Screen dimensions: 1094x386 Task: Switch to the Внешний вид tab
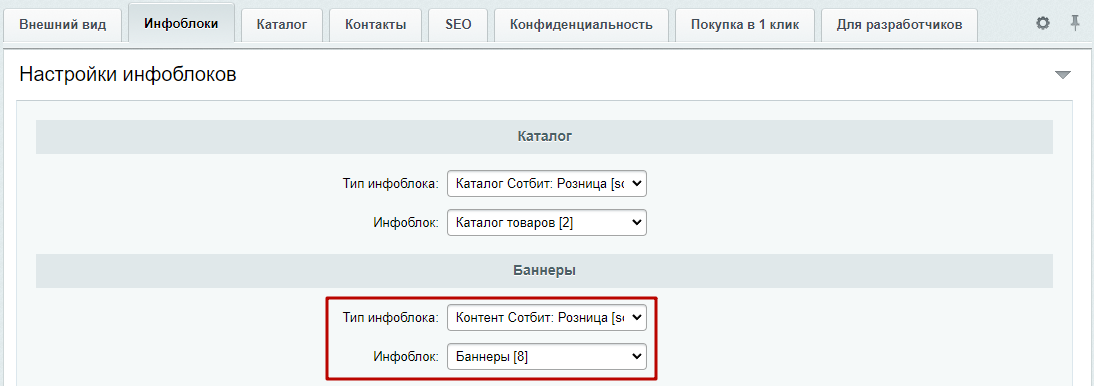click(x=63, y=25)
